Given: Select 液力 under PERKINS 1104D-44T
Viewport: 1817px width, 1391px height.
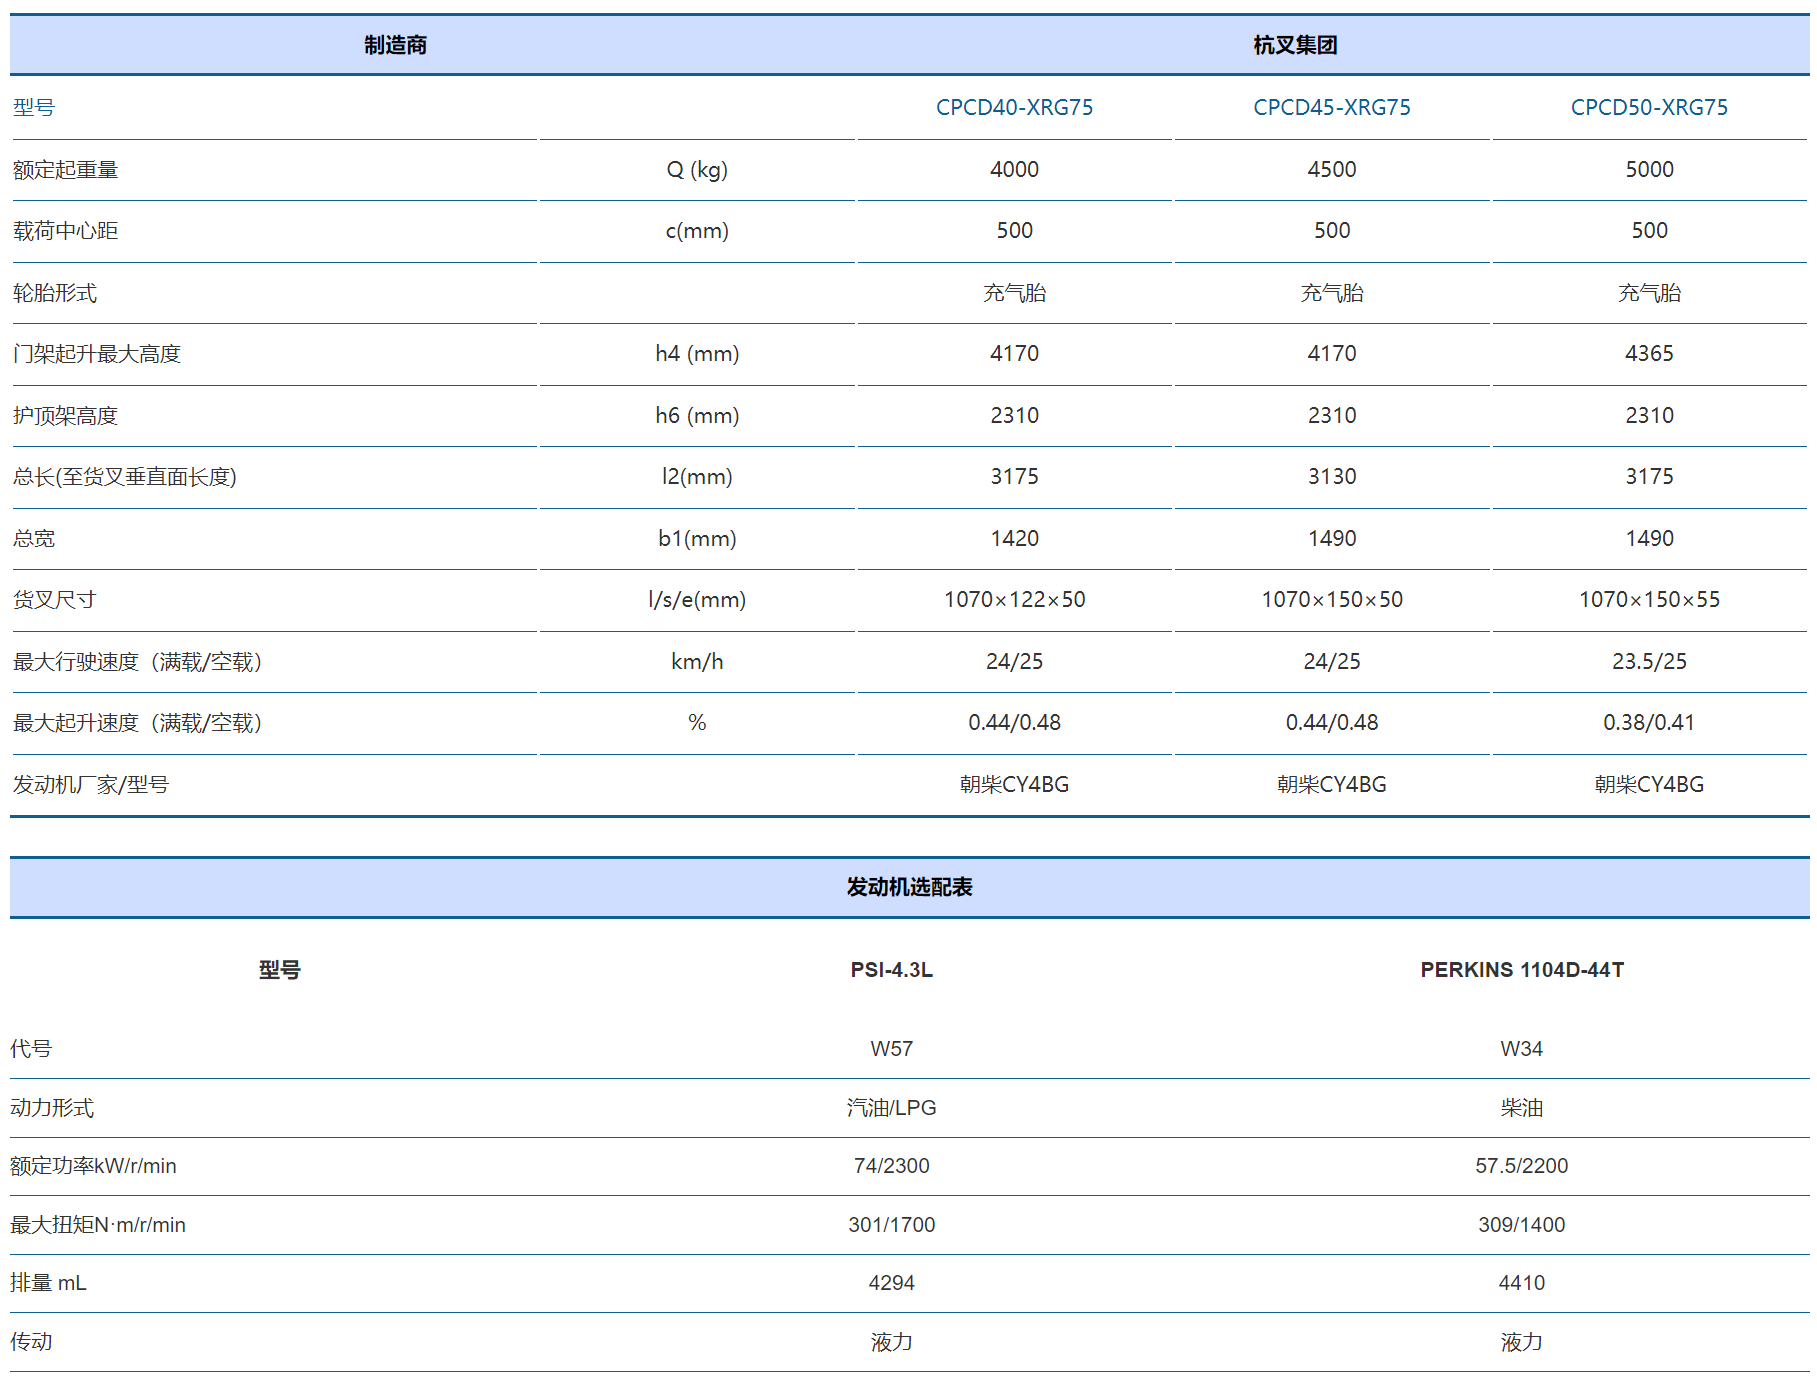Looking at the screenshot, I should 1522,1342.
